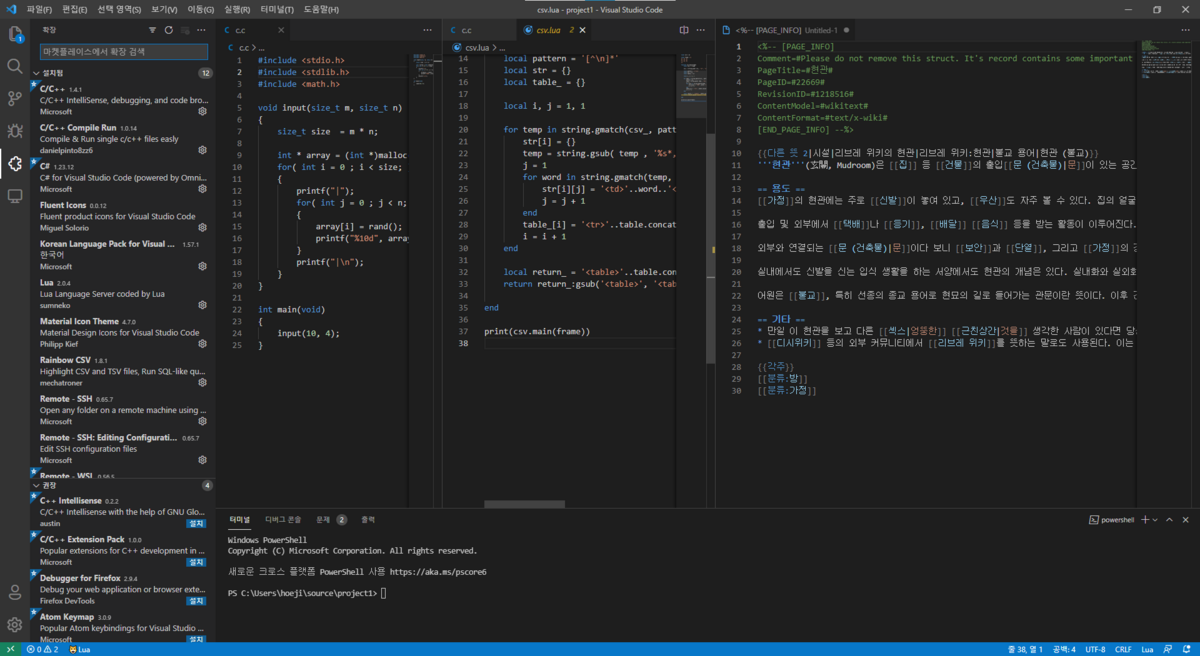Viewport: 1200px width, 656px height.
Task: Open the Source Control view
Action: (15, 98)
